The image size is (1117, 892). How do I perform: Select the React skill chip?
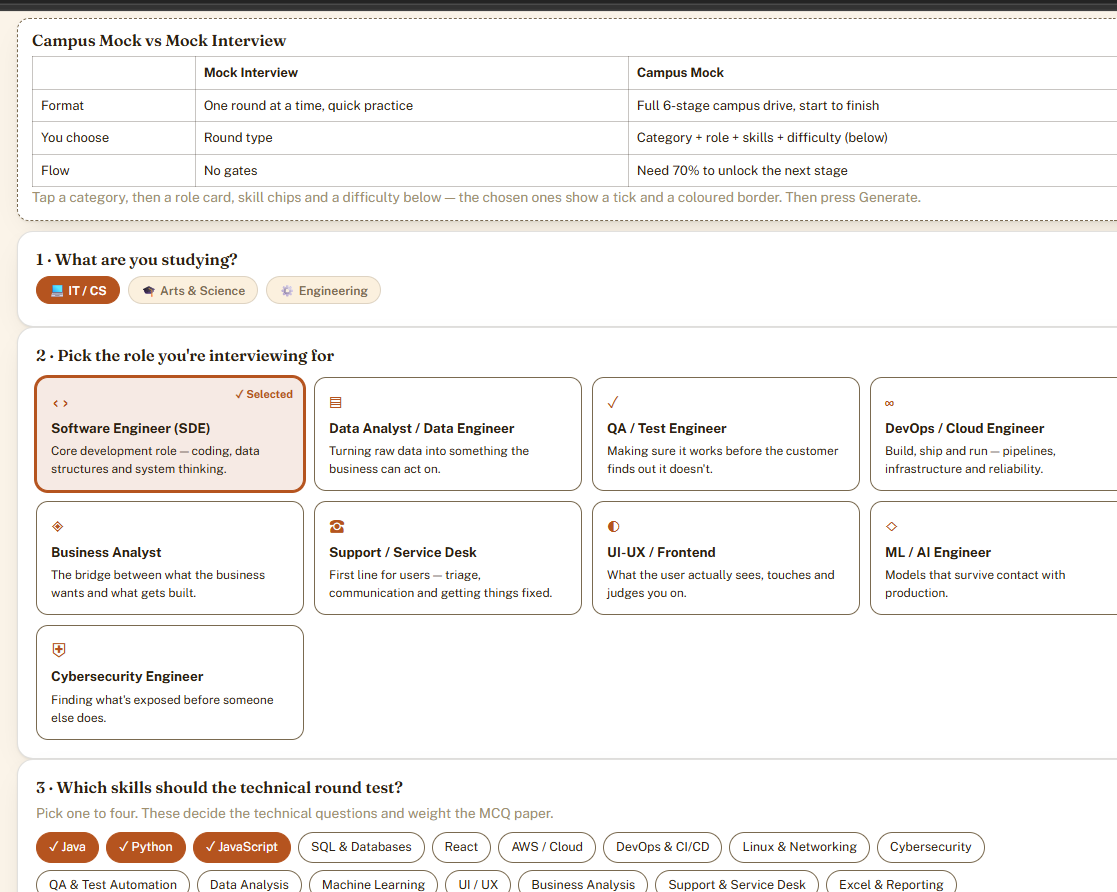[461, 847]
